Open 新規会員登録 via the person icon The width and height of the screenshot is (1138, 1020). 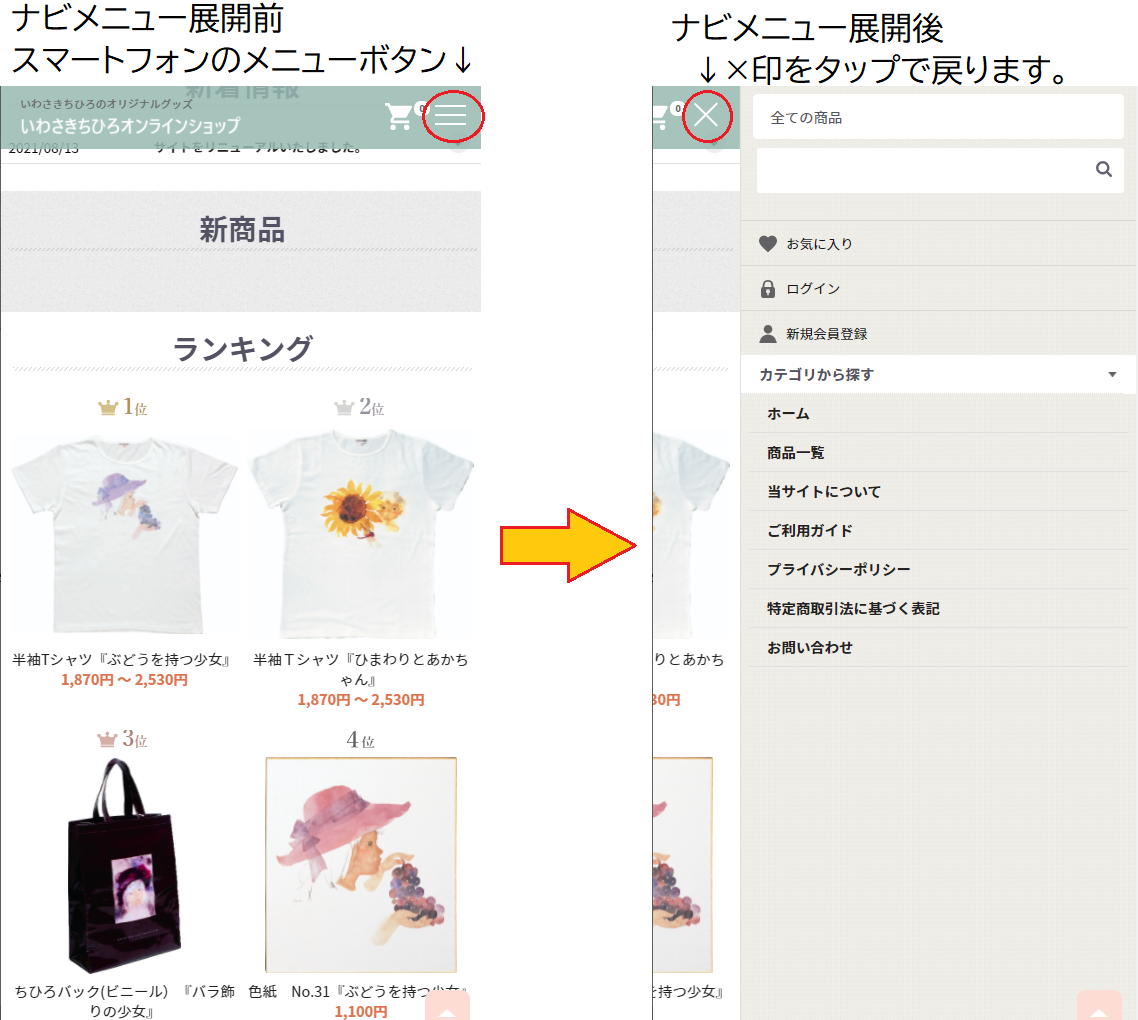tap(767, 334)
